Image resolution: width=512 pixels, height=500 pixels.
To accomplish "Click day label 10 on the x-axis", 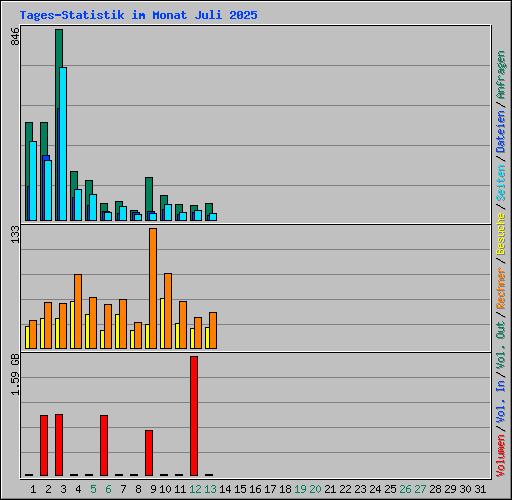I will pos(165,489).
